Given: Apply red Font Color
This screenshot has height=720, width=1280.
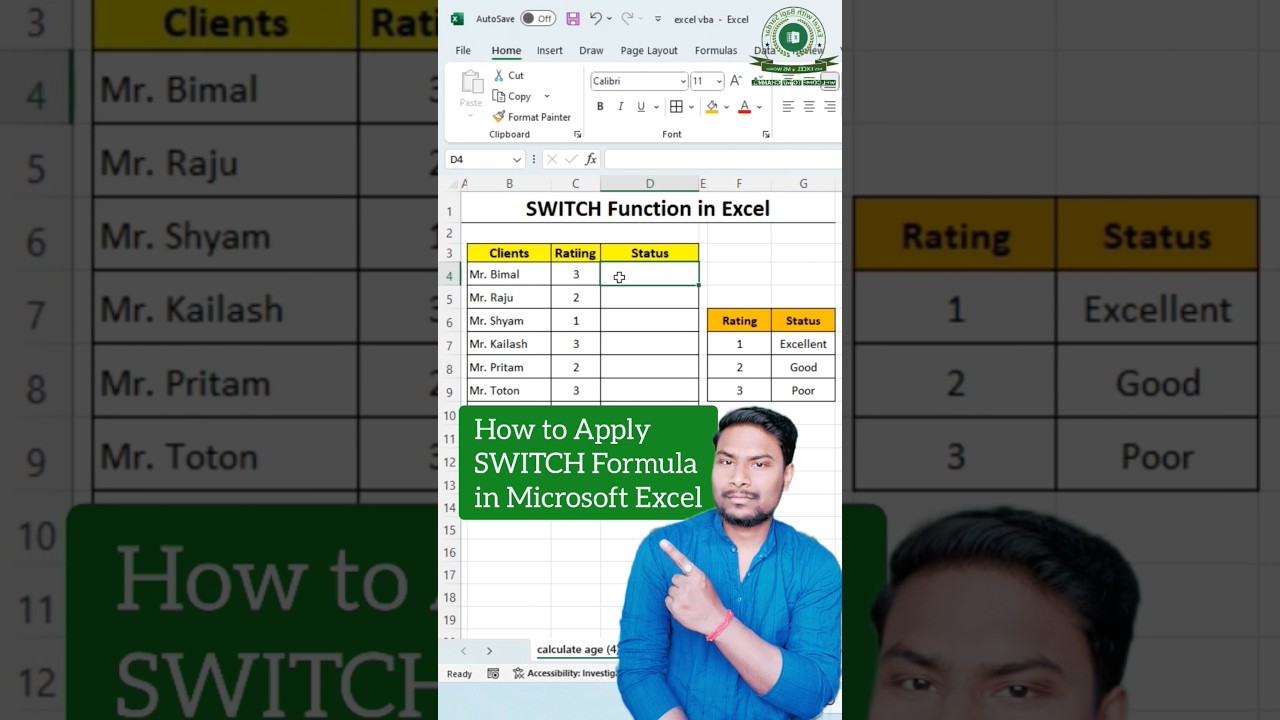Looking at the screenshot, I should pos(744,107).
